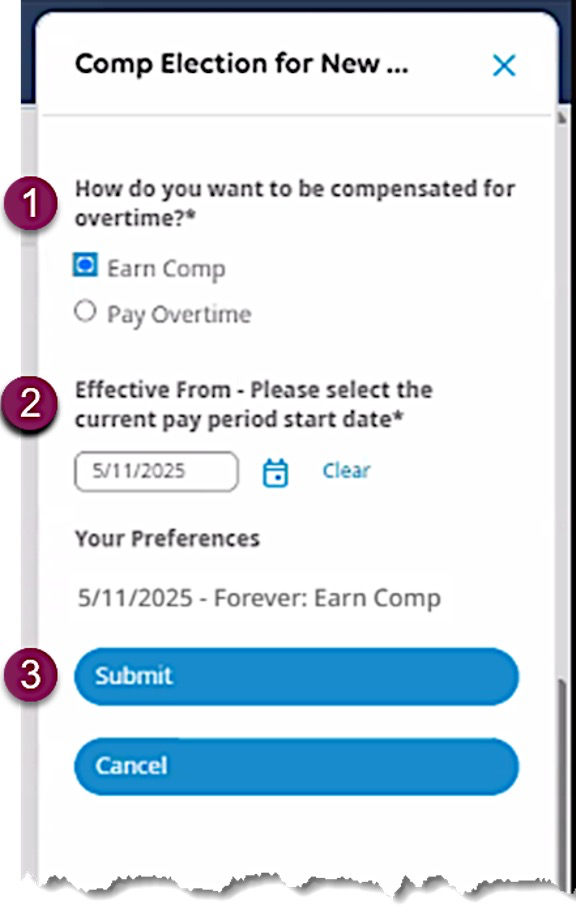Click the step 1 numbered badge
This screenshot has height=908, width=576.
pos(31,203)
